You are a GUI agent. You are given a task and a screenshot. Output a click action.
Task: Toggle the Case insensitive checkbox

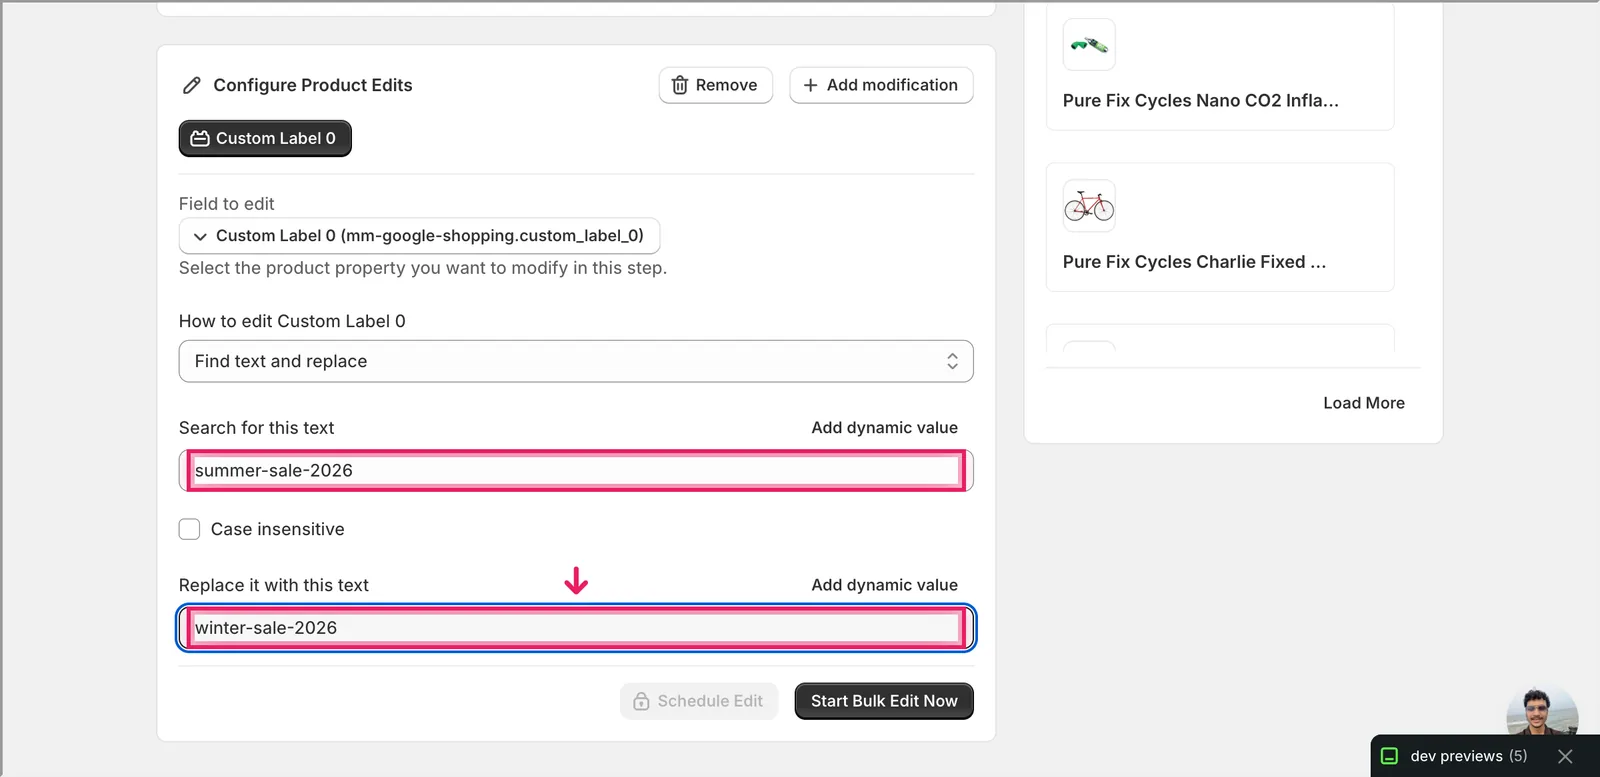tap(190, 529)
